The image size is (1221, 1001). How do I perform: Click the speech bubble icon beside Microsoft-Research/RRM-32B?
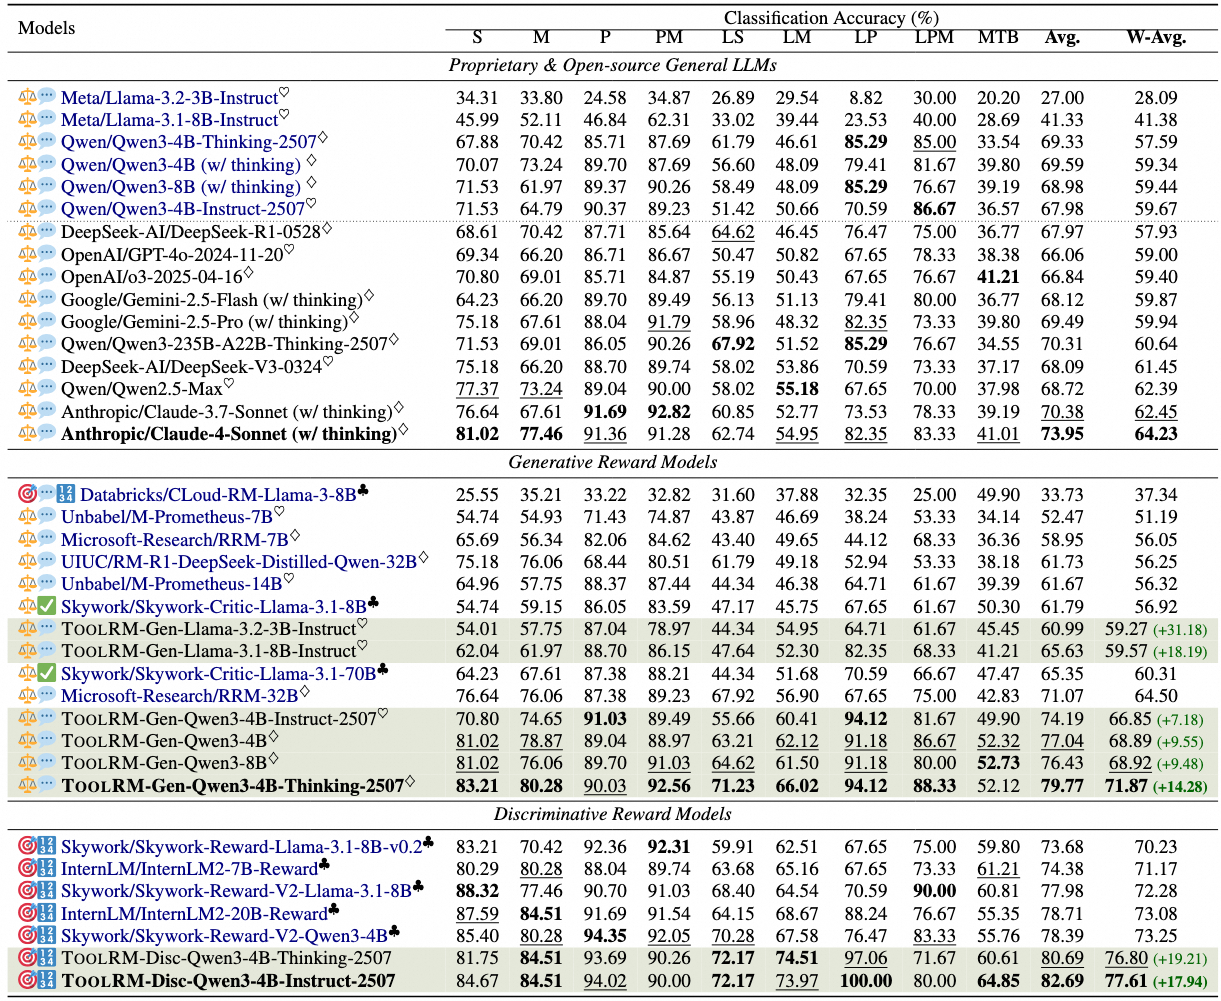point(47,696)
